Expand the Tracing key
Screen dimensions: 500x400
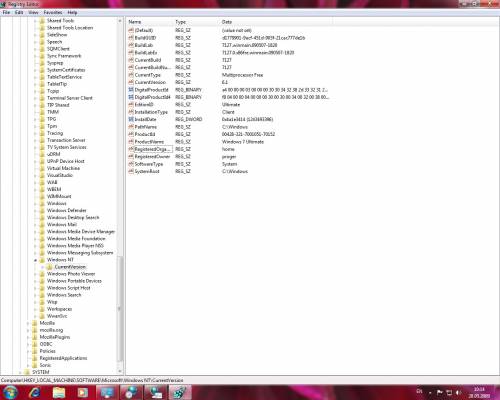pos(35,133)
